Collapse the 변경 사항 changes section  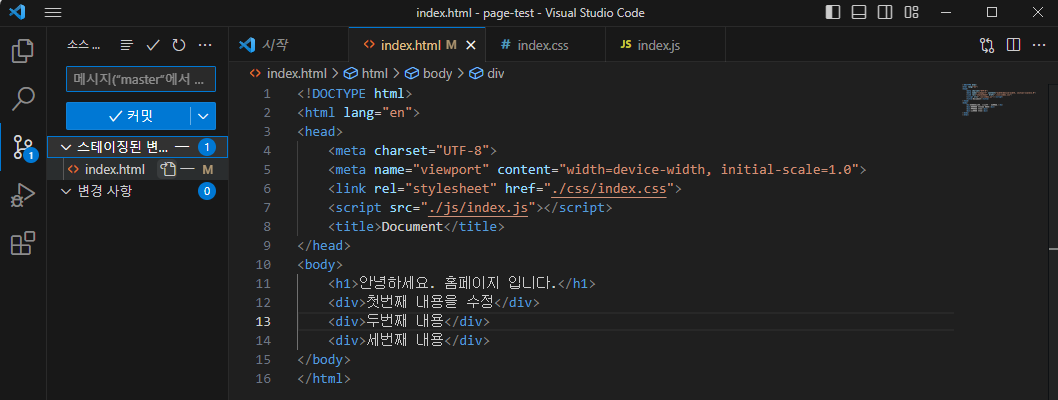[66, 191]
